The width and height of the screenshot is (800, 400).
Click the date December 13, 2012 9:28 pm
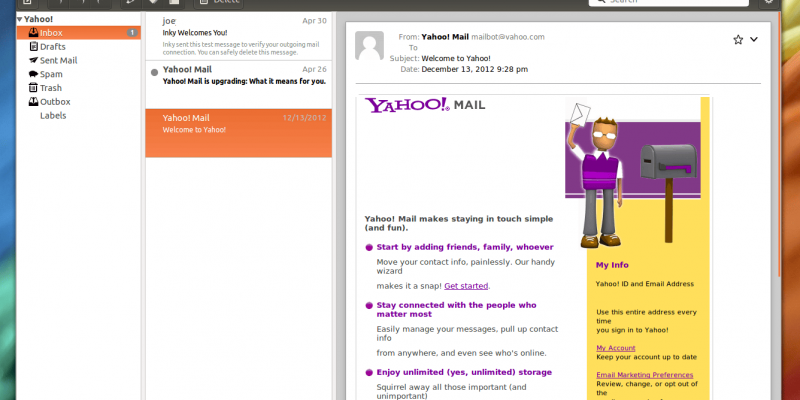(x=474, y=69)
